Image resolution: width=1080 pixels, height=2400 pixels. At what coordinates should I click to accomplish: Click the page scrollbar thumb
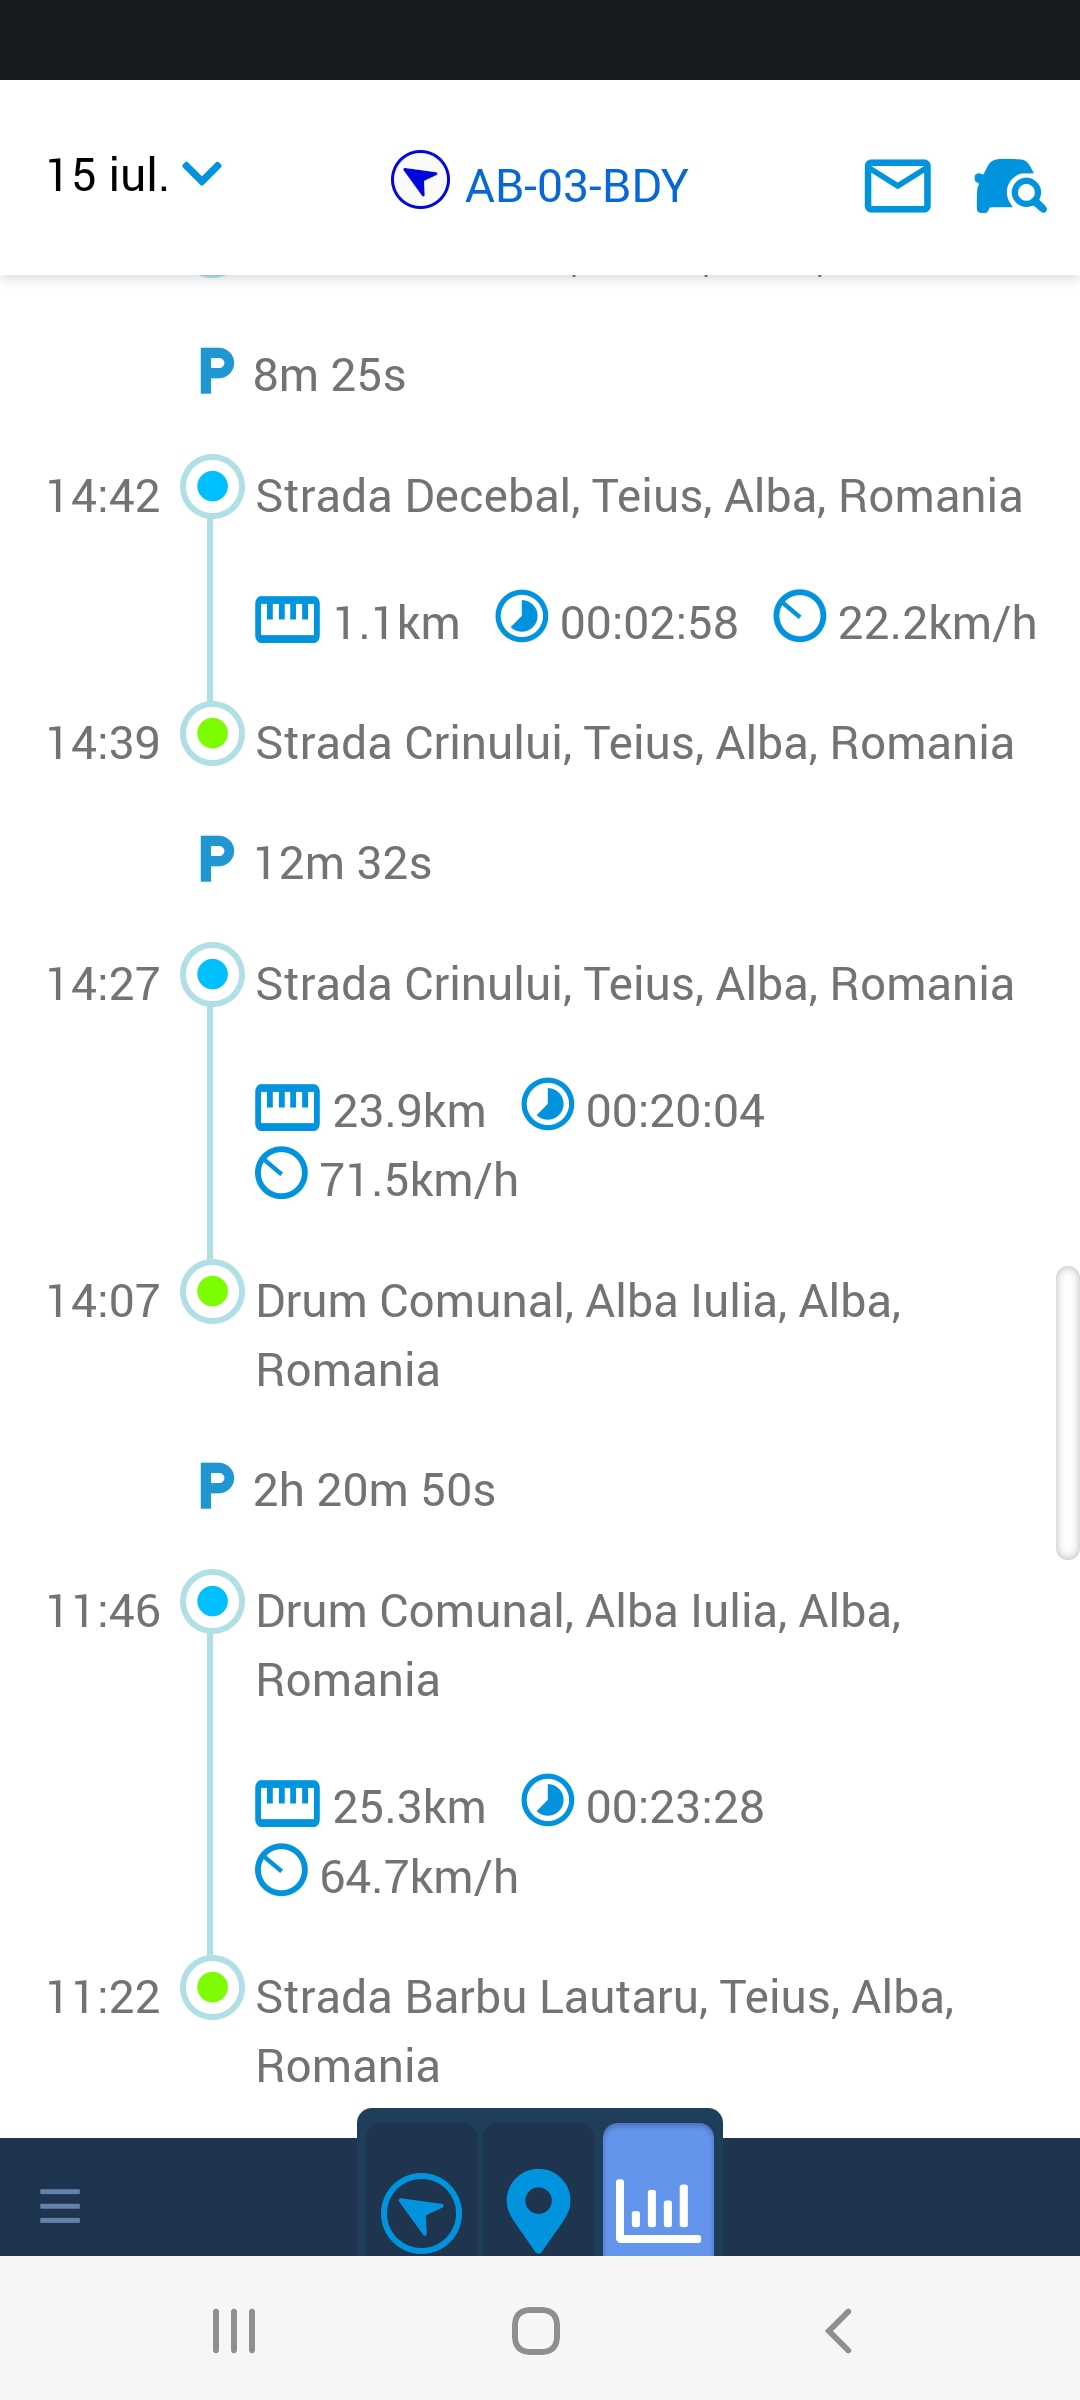pos(1067,1412)
